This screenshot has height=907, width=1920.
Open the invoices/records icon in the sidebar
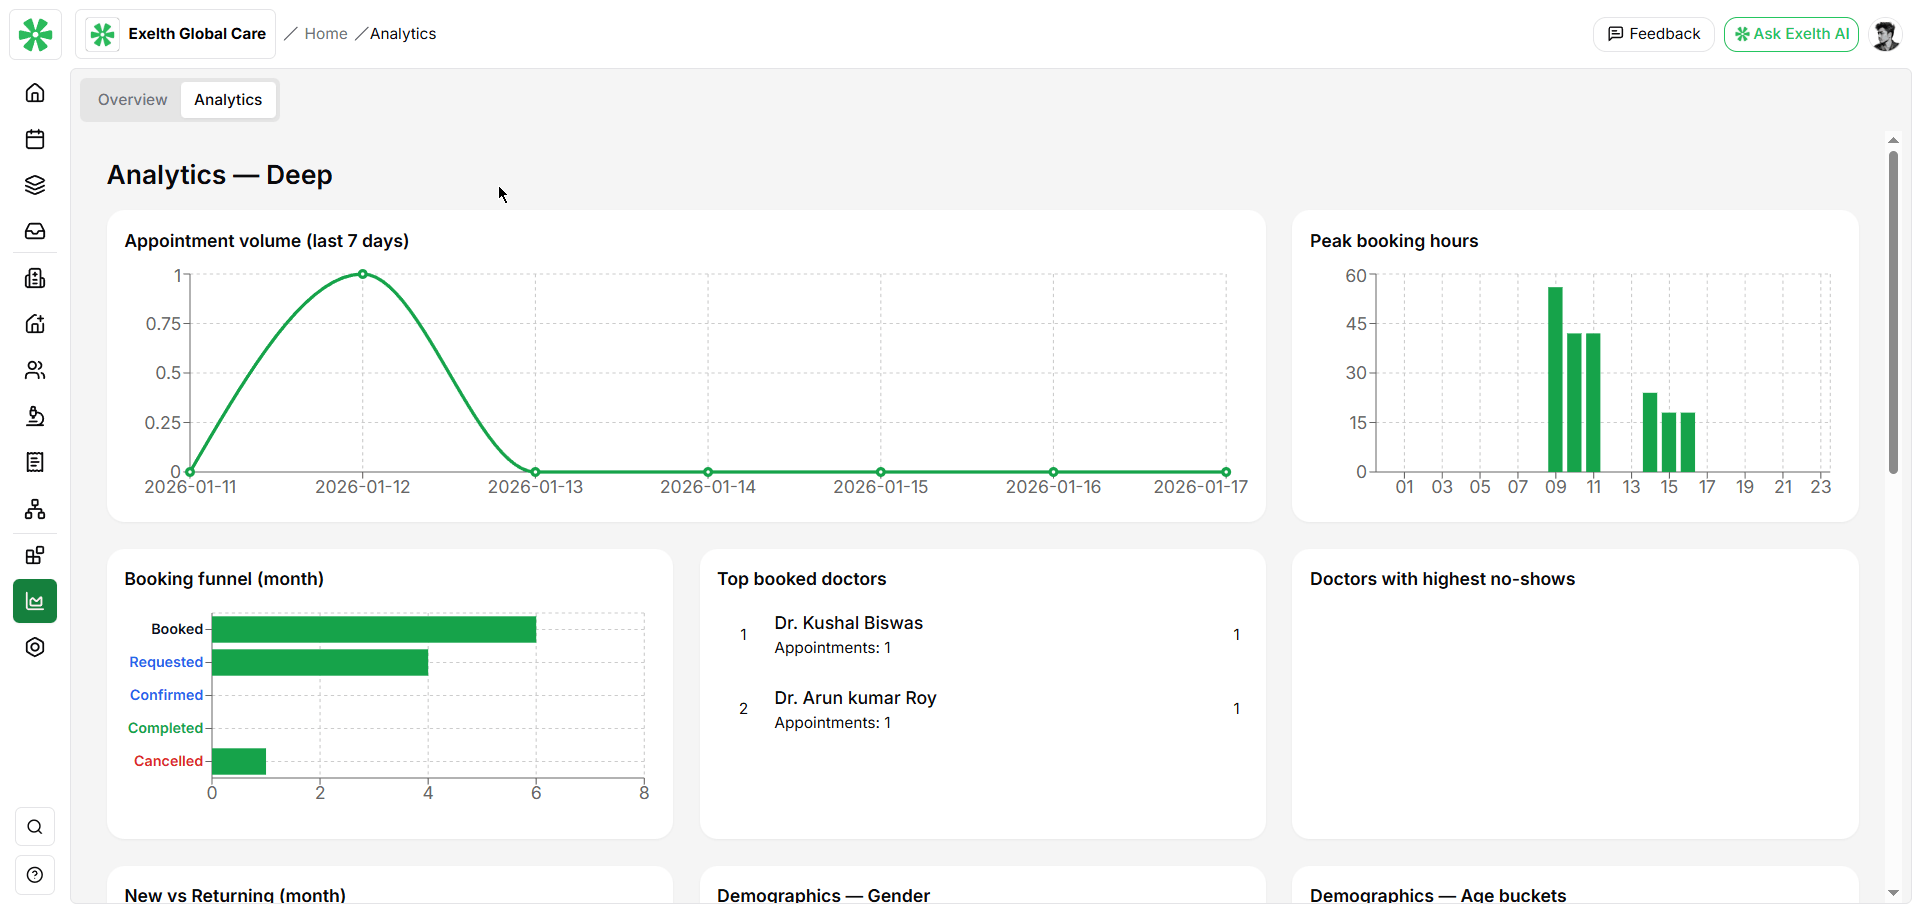click(35, 462)
